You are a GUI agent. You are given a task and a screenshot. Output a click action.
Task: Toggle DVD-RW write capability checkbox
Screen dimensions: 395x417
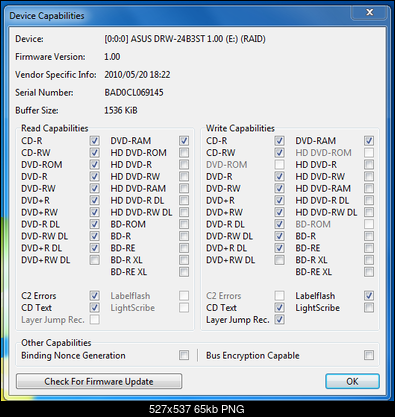280,188
